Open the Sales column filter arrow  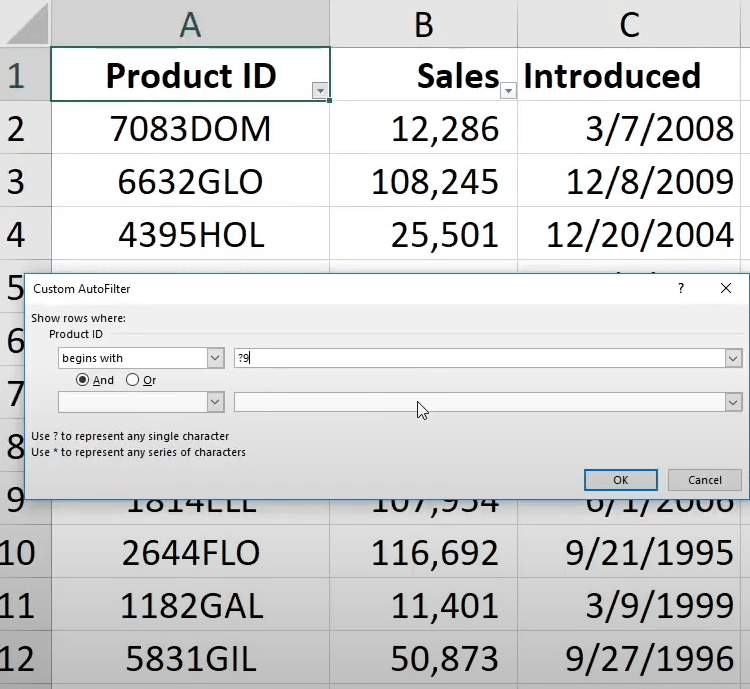pyautogui.click(x=508, y=91)
